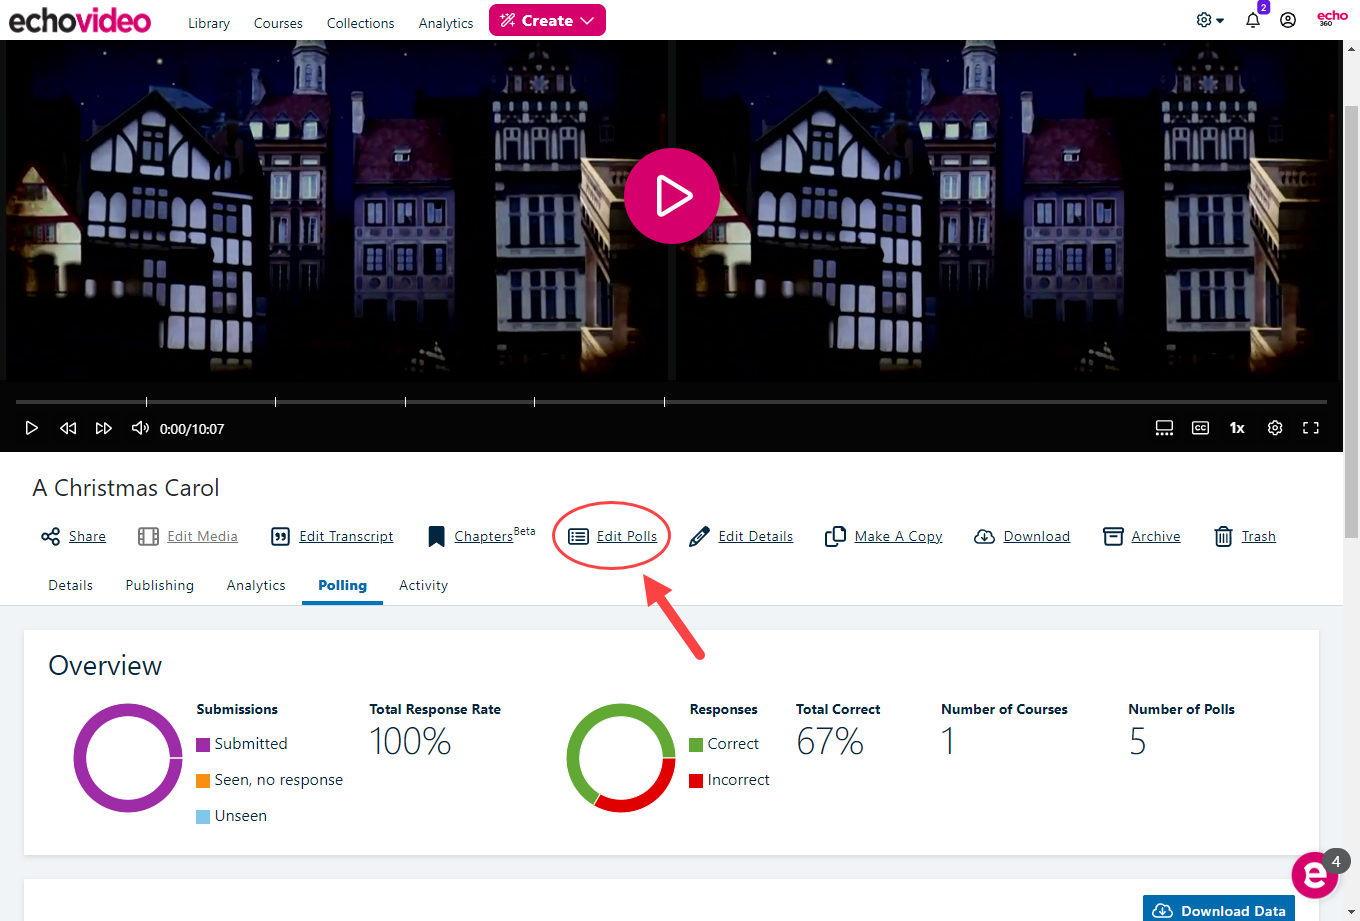Viewport: 1360px width, 921px height.
Task: Toggle the Correct legend item
Action: tap(724, 744)
